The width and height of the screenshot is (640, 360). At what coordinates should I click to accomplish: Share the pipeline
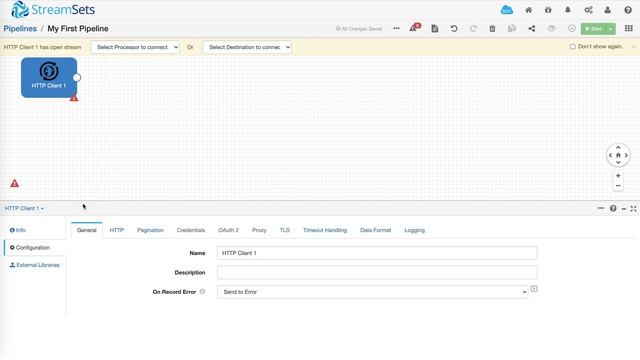point(531,29)
